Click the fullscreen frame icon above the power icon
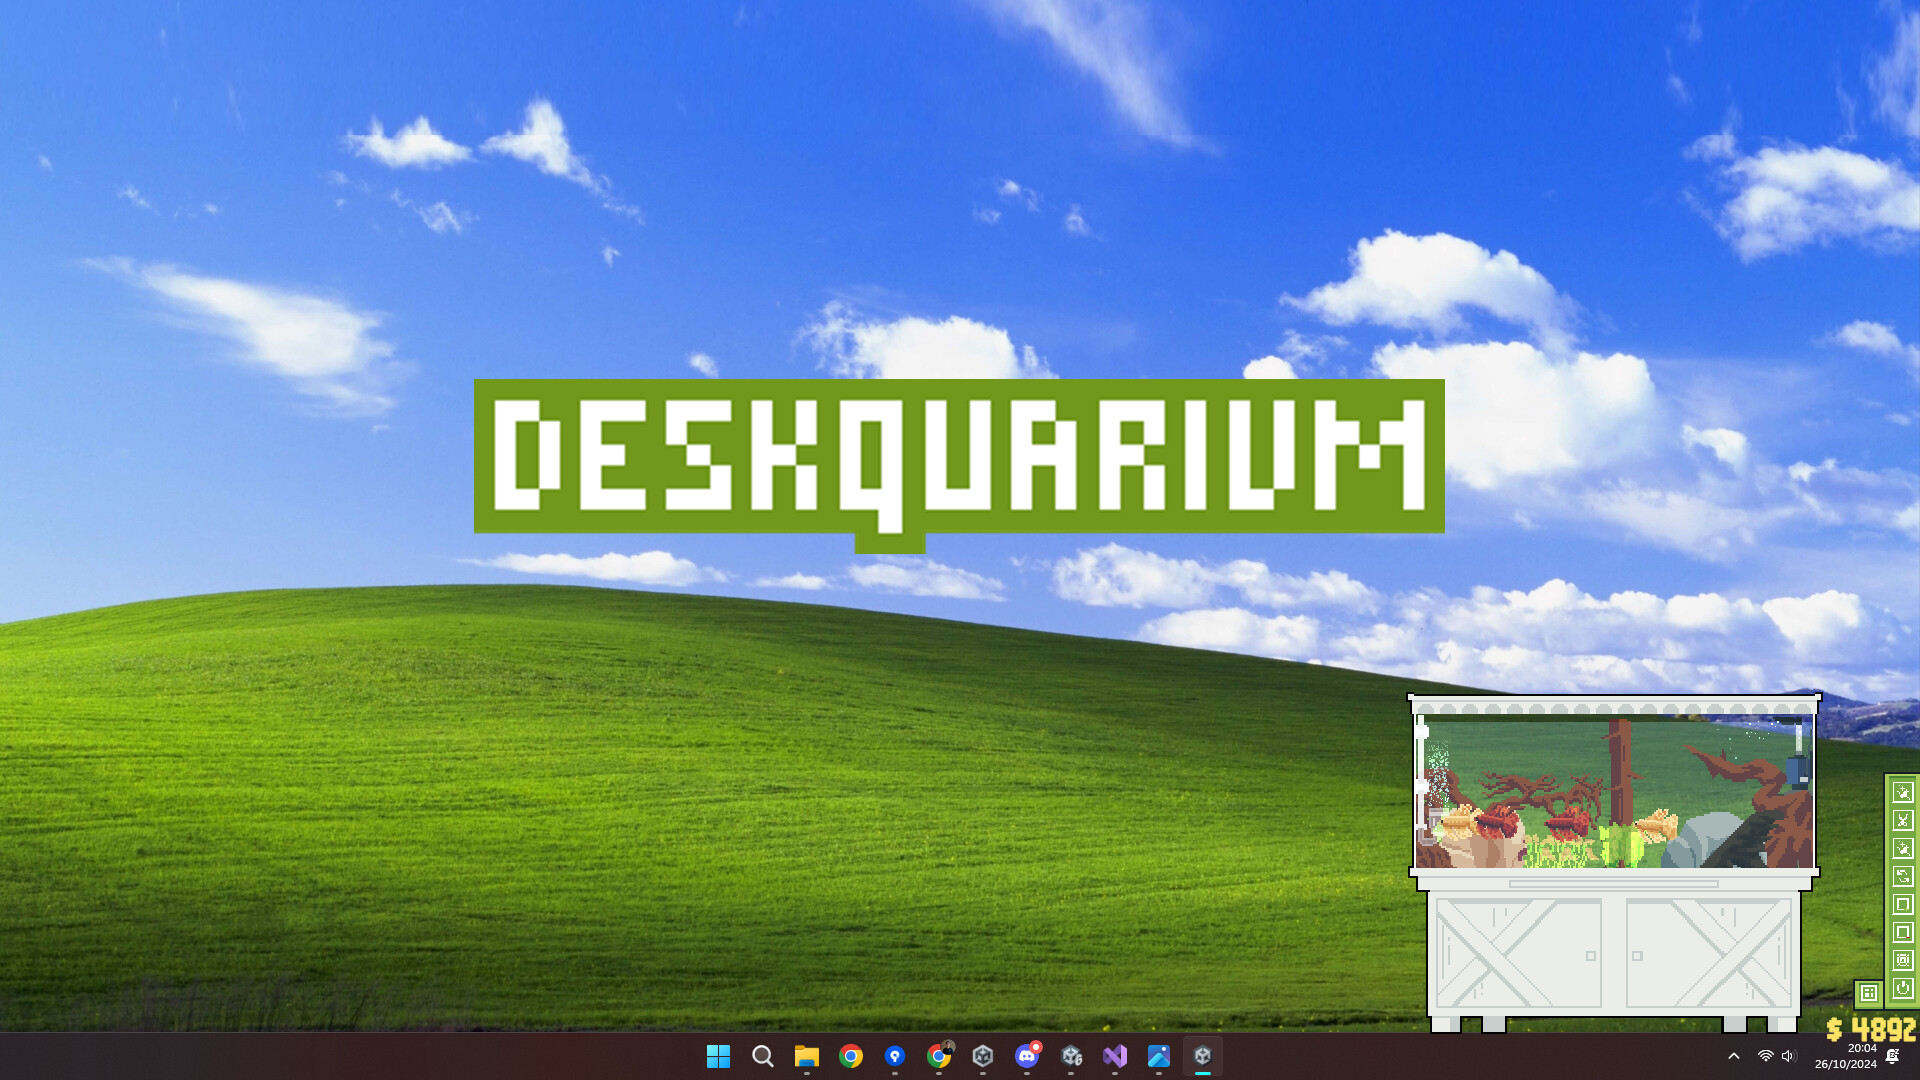This screenshot has width=1920, height=1080. [x=1903, y=960]
